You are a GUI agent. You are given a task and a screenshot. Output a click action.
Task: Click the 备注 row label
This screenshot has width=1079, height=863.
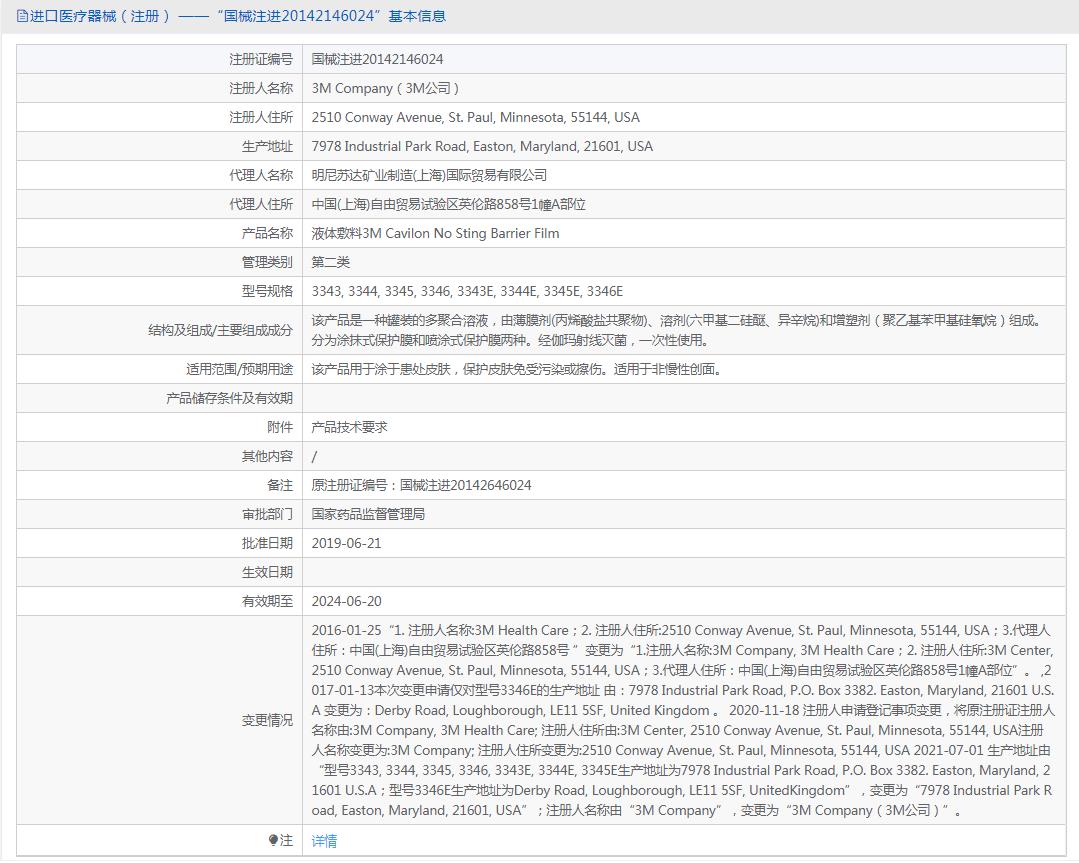pos(280,485)
